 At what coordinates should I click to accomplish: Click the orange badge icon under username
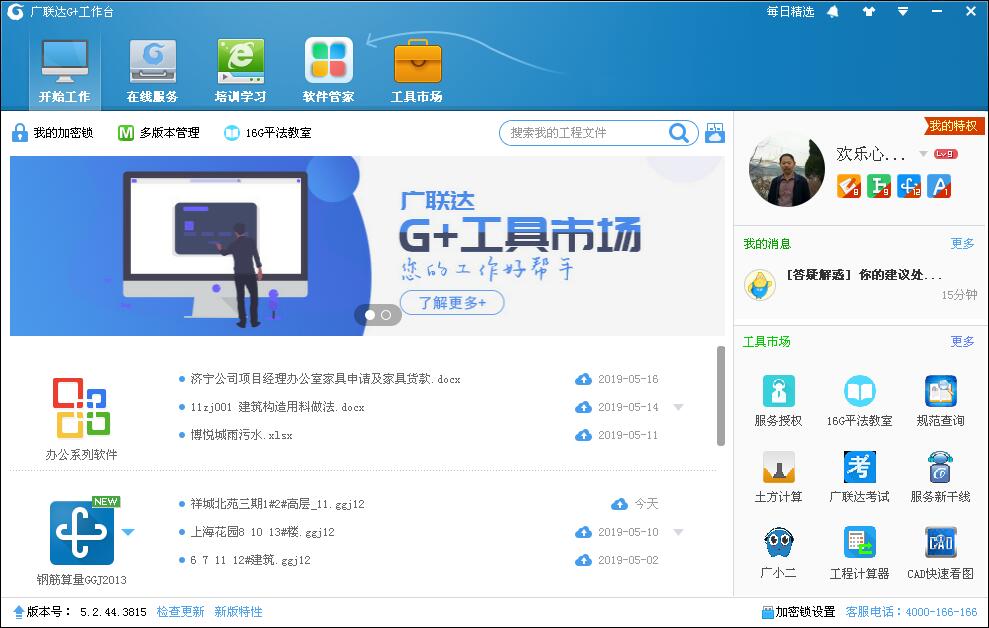point(849,187)
